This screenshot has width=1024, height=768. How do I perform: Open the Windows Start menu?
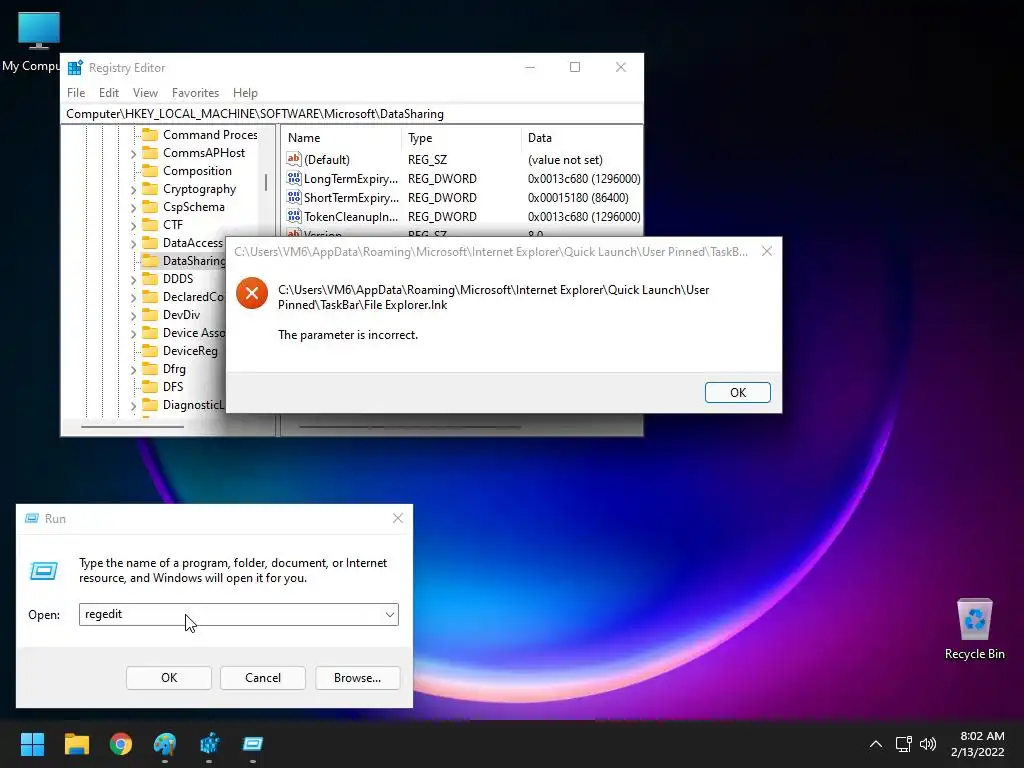tap(32, 744)
